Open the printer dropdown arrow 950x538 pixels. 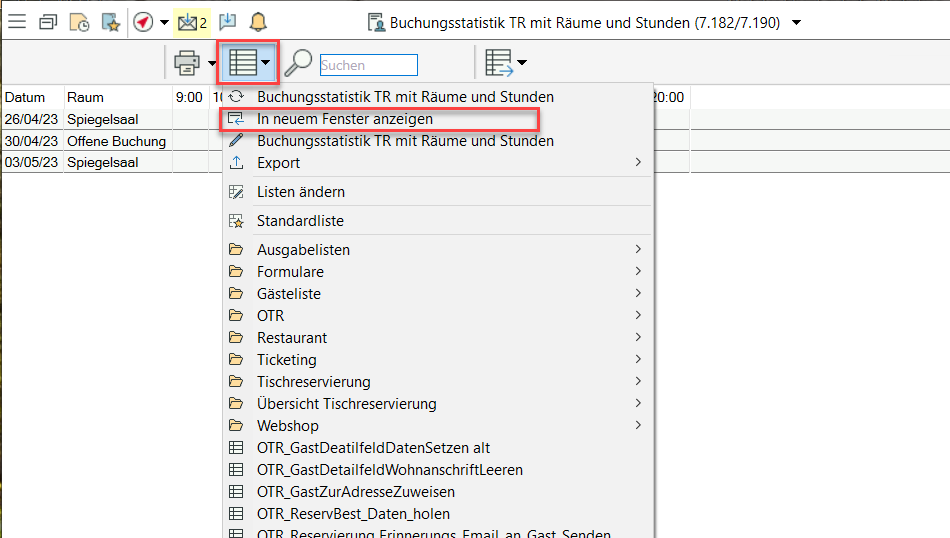(x=213, y=65)
